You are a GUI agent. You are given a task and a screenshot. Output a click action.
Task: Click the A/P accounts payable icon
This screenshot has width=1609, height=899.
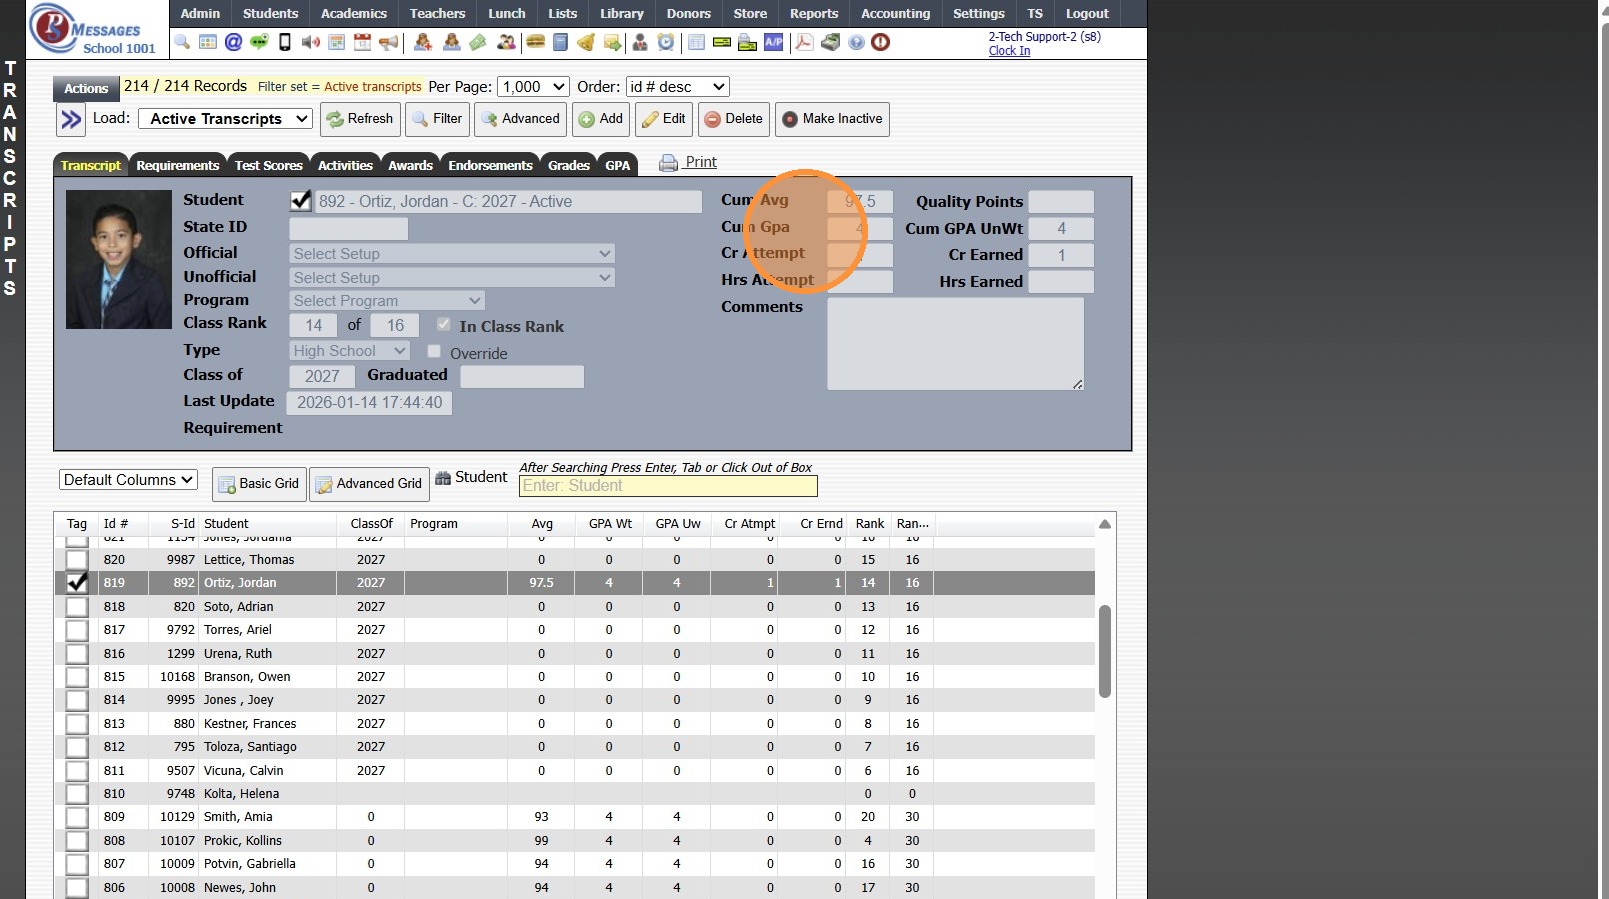774,42
